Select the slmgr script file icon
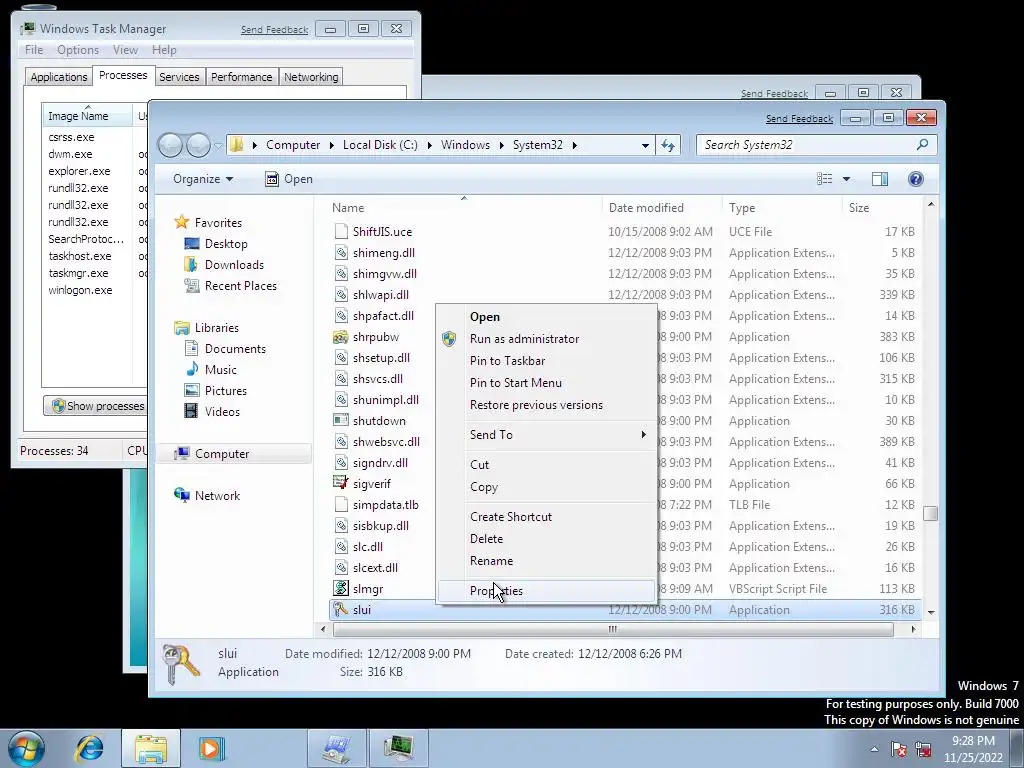Screen dimensions: 1024x768 point(340,588)
